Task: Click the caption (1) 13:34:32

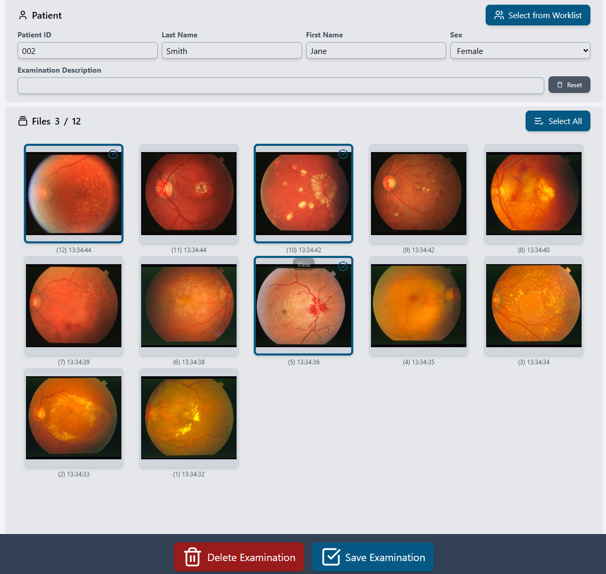Action: click(189, 474)
